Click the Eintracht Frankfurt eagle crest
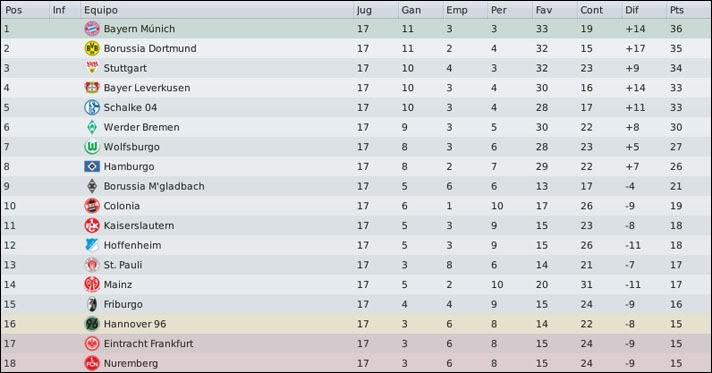The height and width of the screenshot is (373, 712). pos(92,343)
